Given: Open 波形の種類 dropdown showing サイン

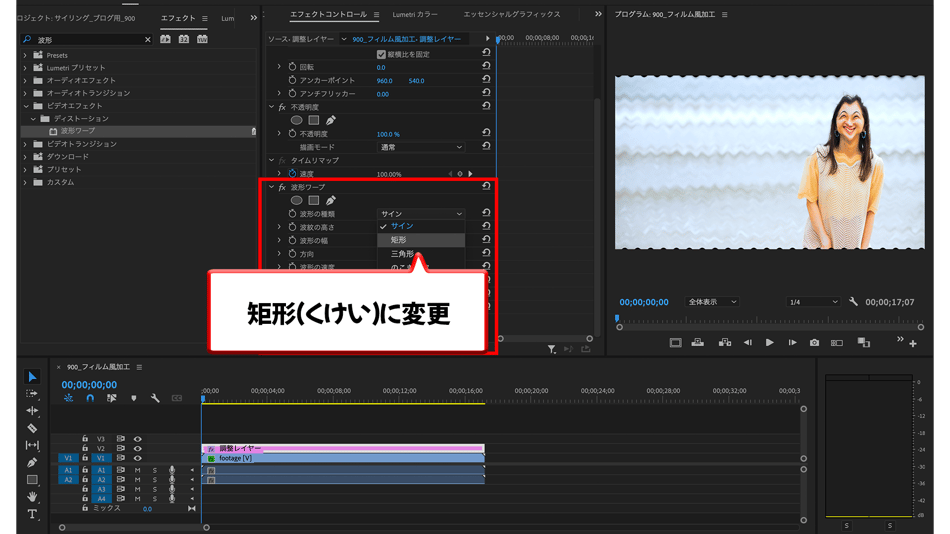Looking at the screenshot, I should pyautogui.click(x=420, y=214).
